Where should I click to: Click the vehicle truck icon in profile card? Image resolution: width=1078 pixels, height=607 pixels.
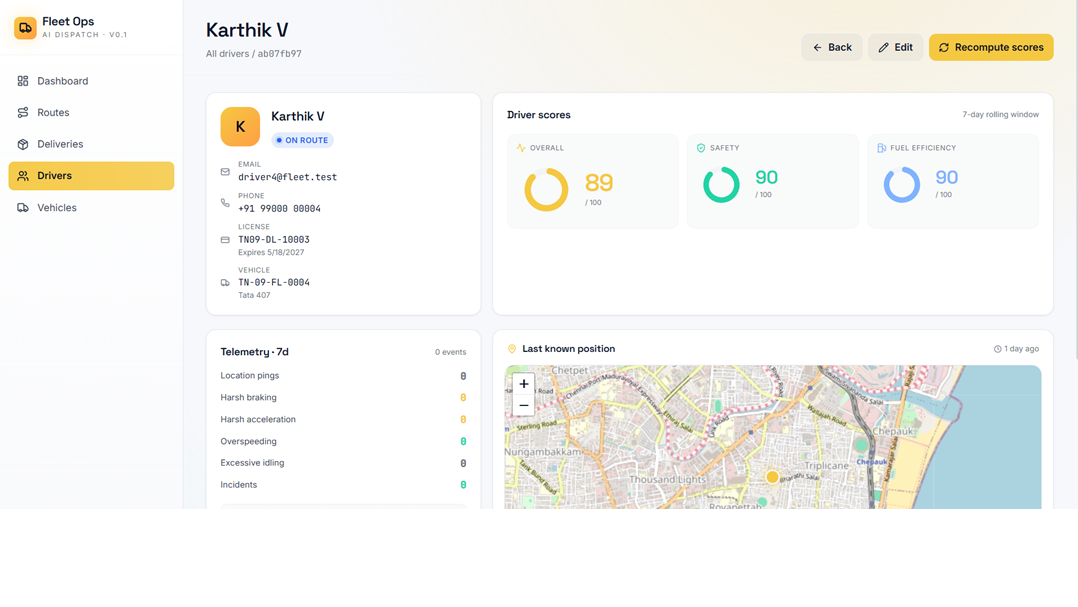pos(225,283)
